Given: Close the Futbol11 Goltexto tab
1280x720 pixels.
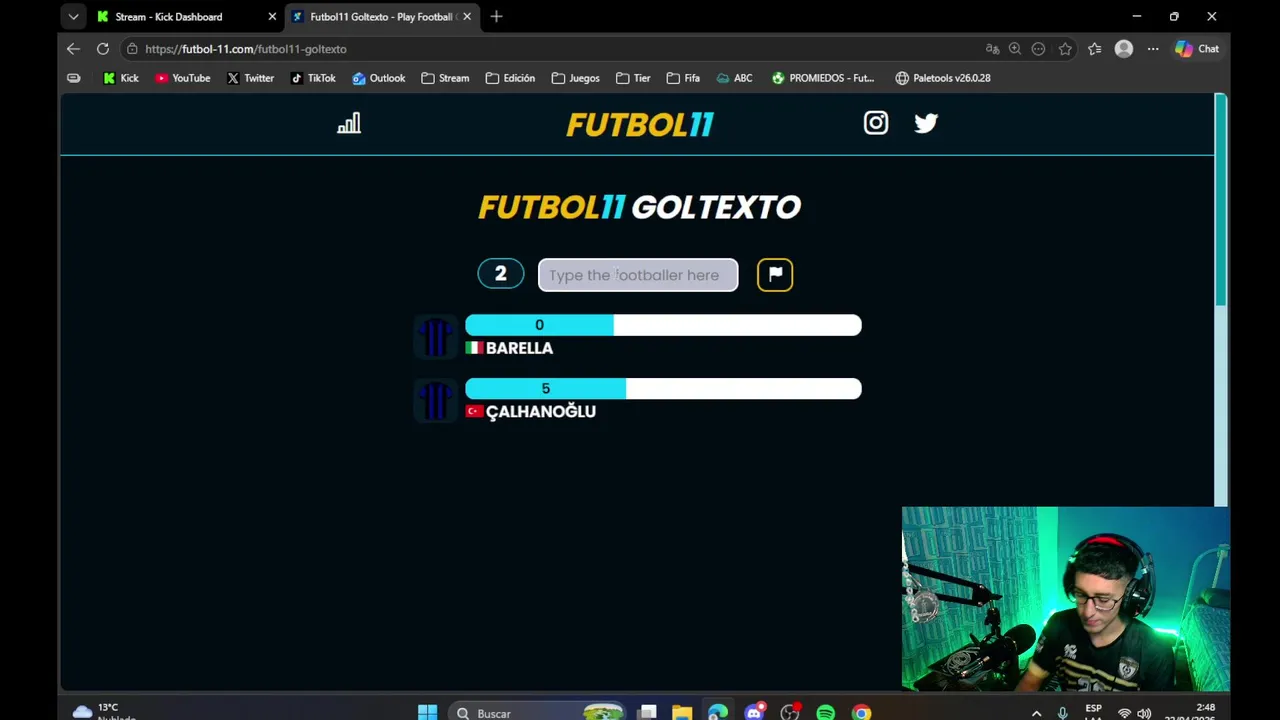Looking at the screenshot, I should [x=467, y=17].
